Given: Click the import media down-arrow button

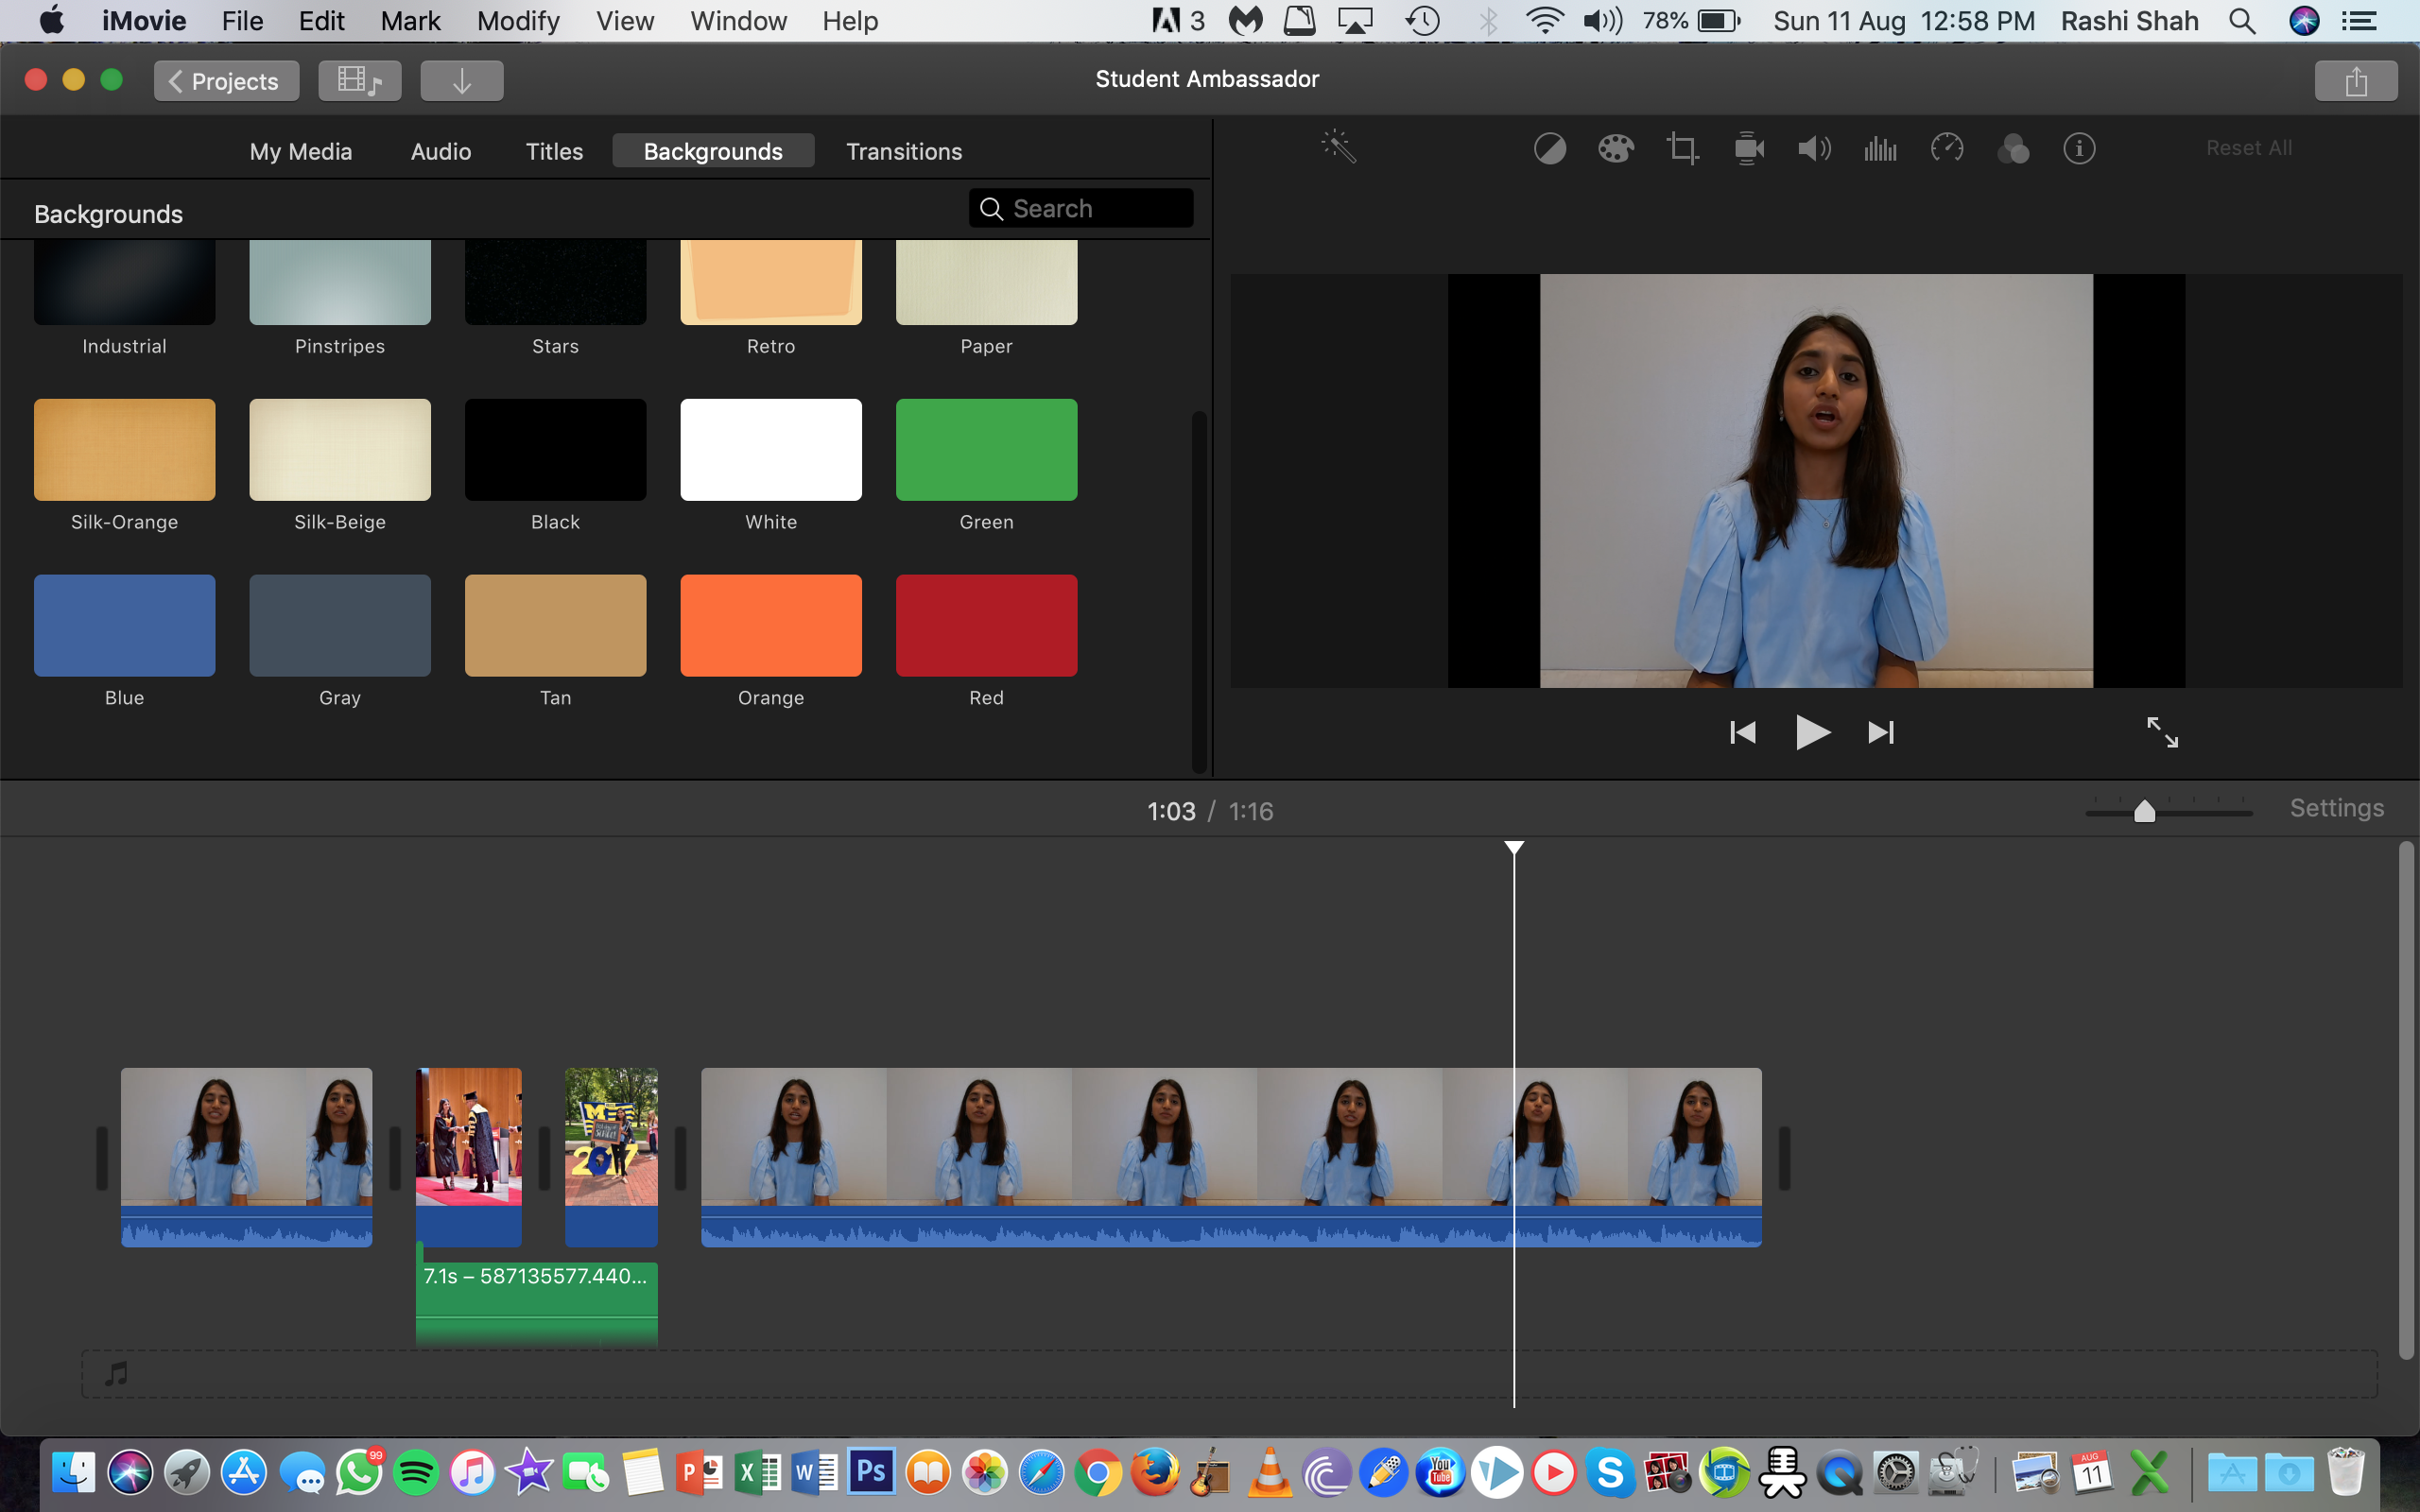Looking at the screenshot, I should 461,81.
